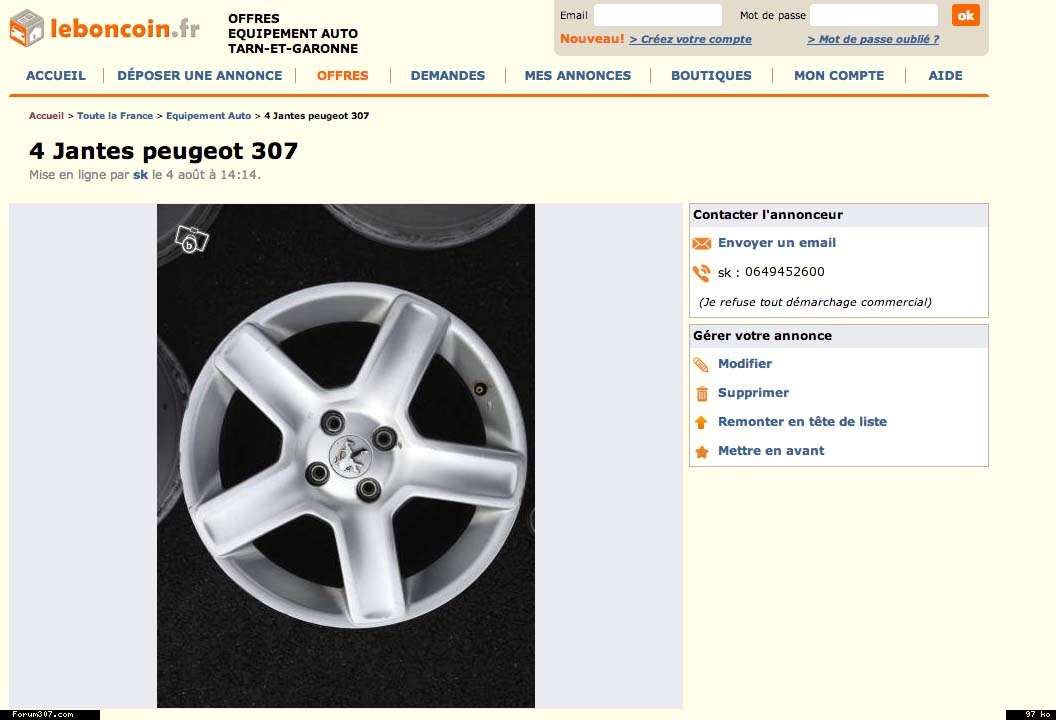Screen dimensions: 1056x720
Task: Click Equipement Auto in the breadcrumb
Action: click(208, 116)
